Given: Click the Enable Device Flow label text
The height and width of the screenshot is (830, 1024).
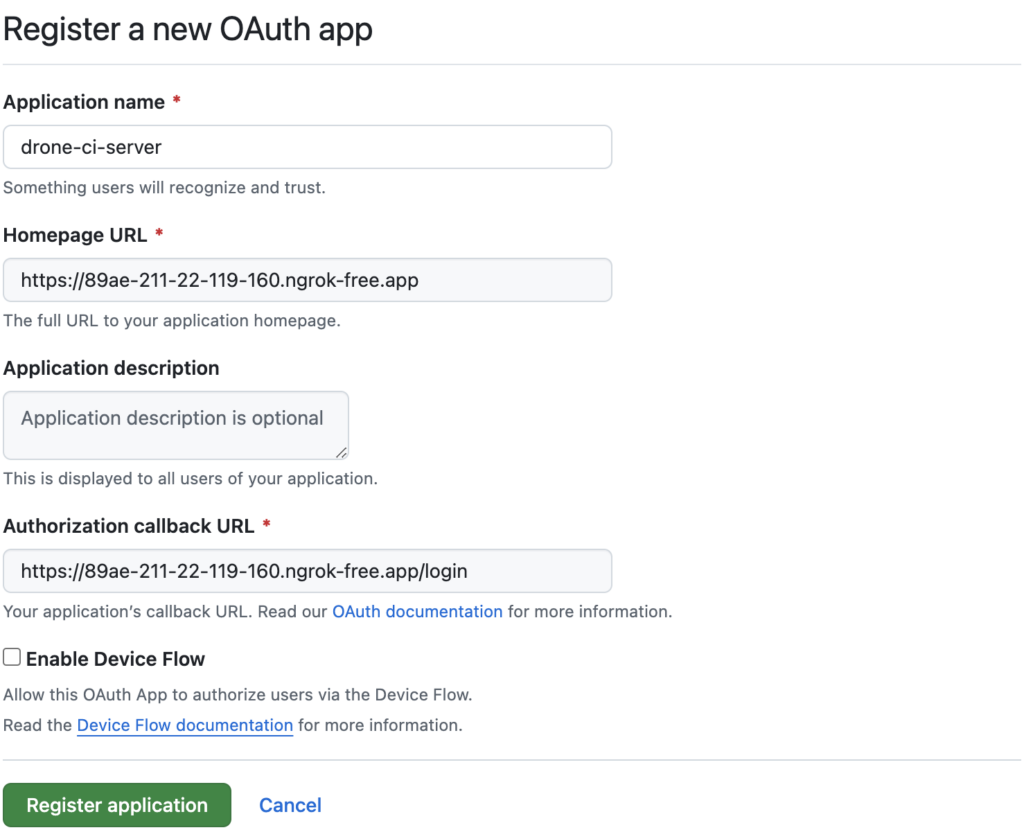Looking at the screenshot, I should (114, 659).
